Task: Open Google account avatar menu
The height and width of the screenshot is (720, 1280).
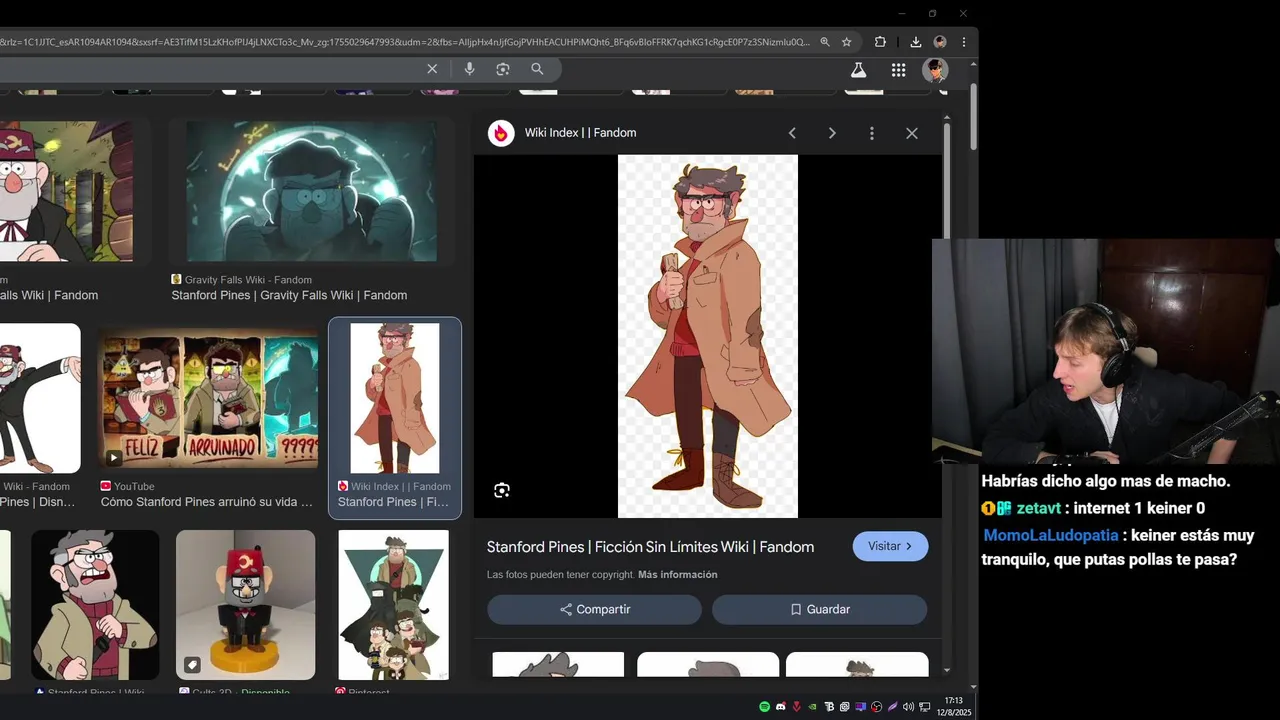Action: pos(935,70)
